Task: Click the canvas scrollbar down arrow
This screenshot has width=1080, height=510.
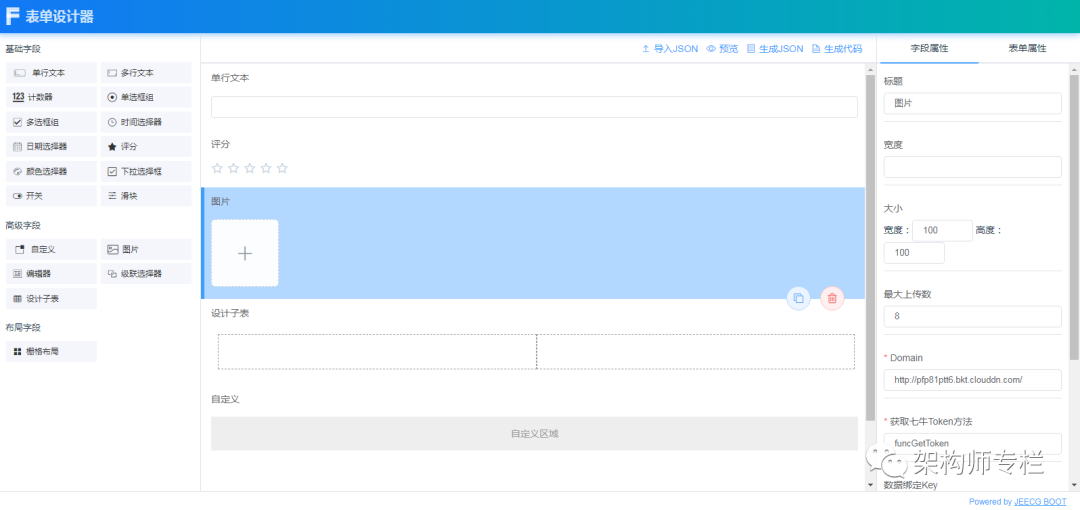Action: coord(870,485)
